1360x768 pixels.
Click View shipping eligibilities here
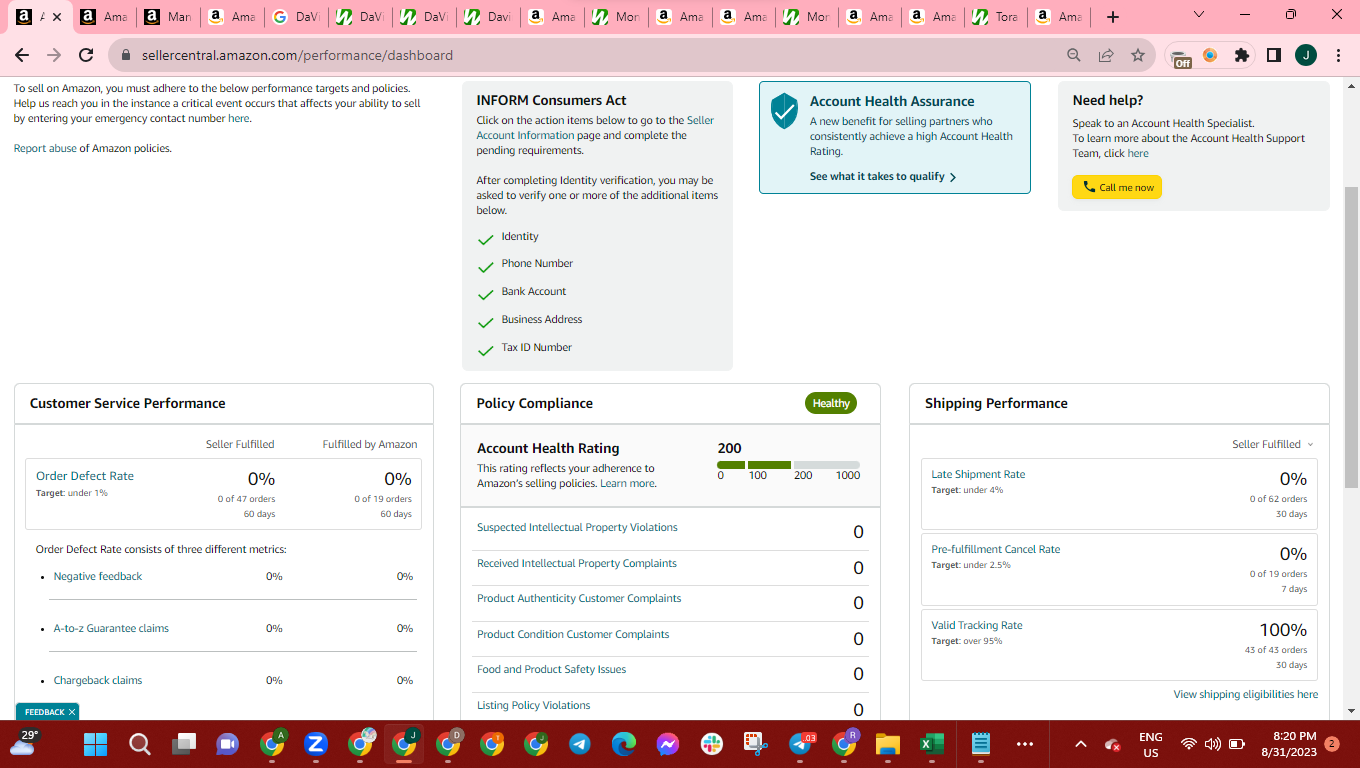1246,694
